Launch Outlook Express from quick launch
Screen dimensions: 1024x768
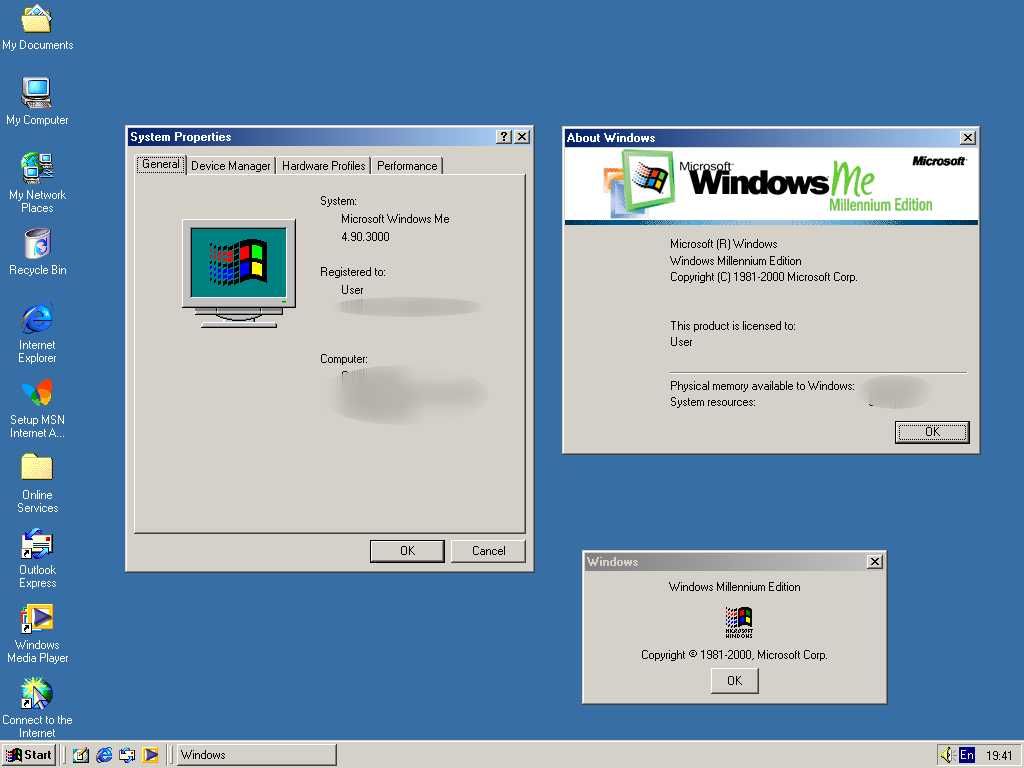pos(127,755)
